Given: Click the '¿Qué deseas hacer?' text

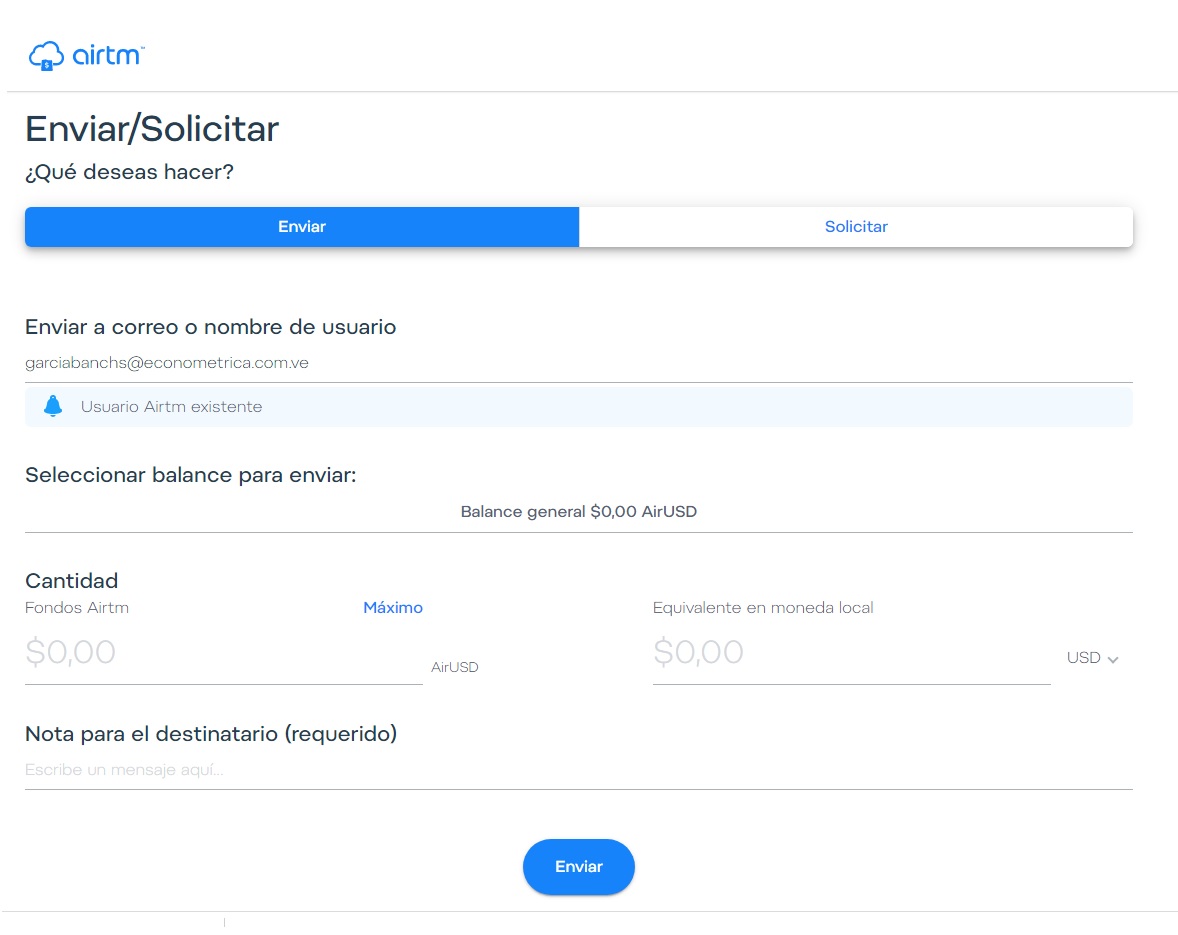Looking at the screenshot, I should 129,172.
